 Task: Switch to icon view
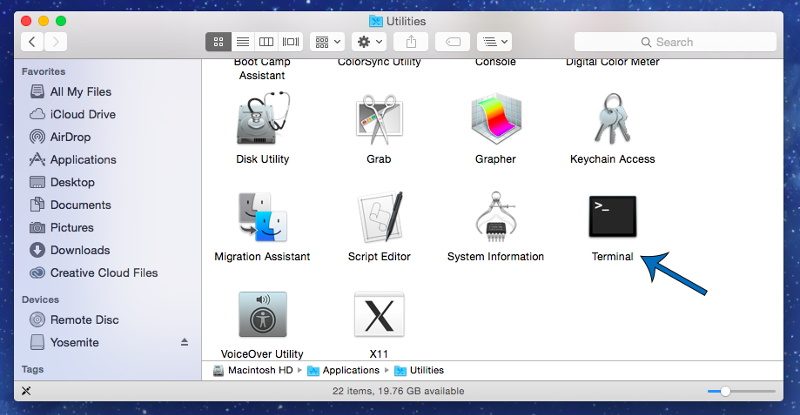point(218,42)
